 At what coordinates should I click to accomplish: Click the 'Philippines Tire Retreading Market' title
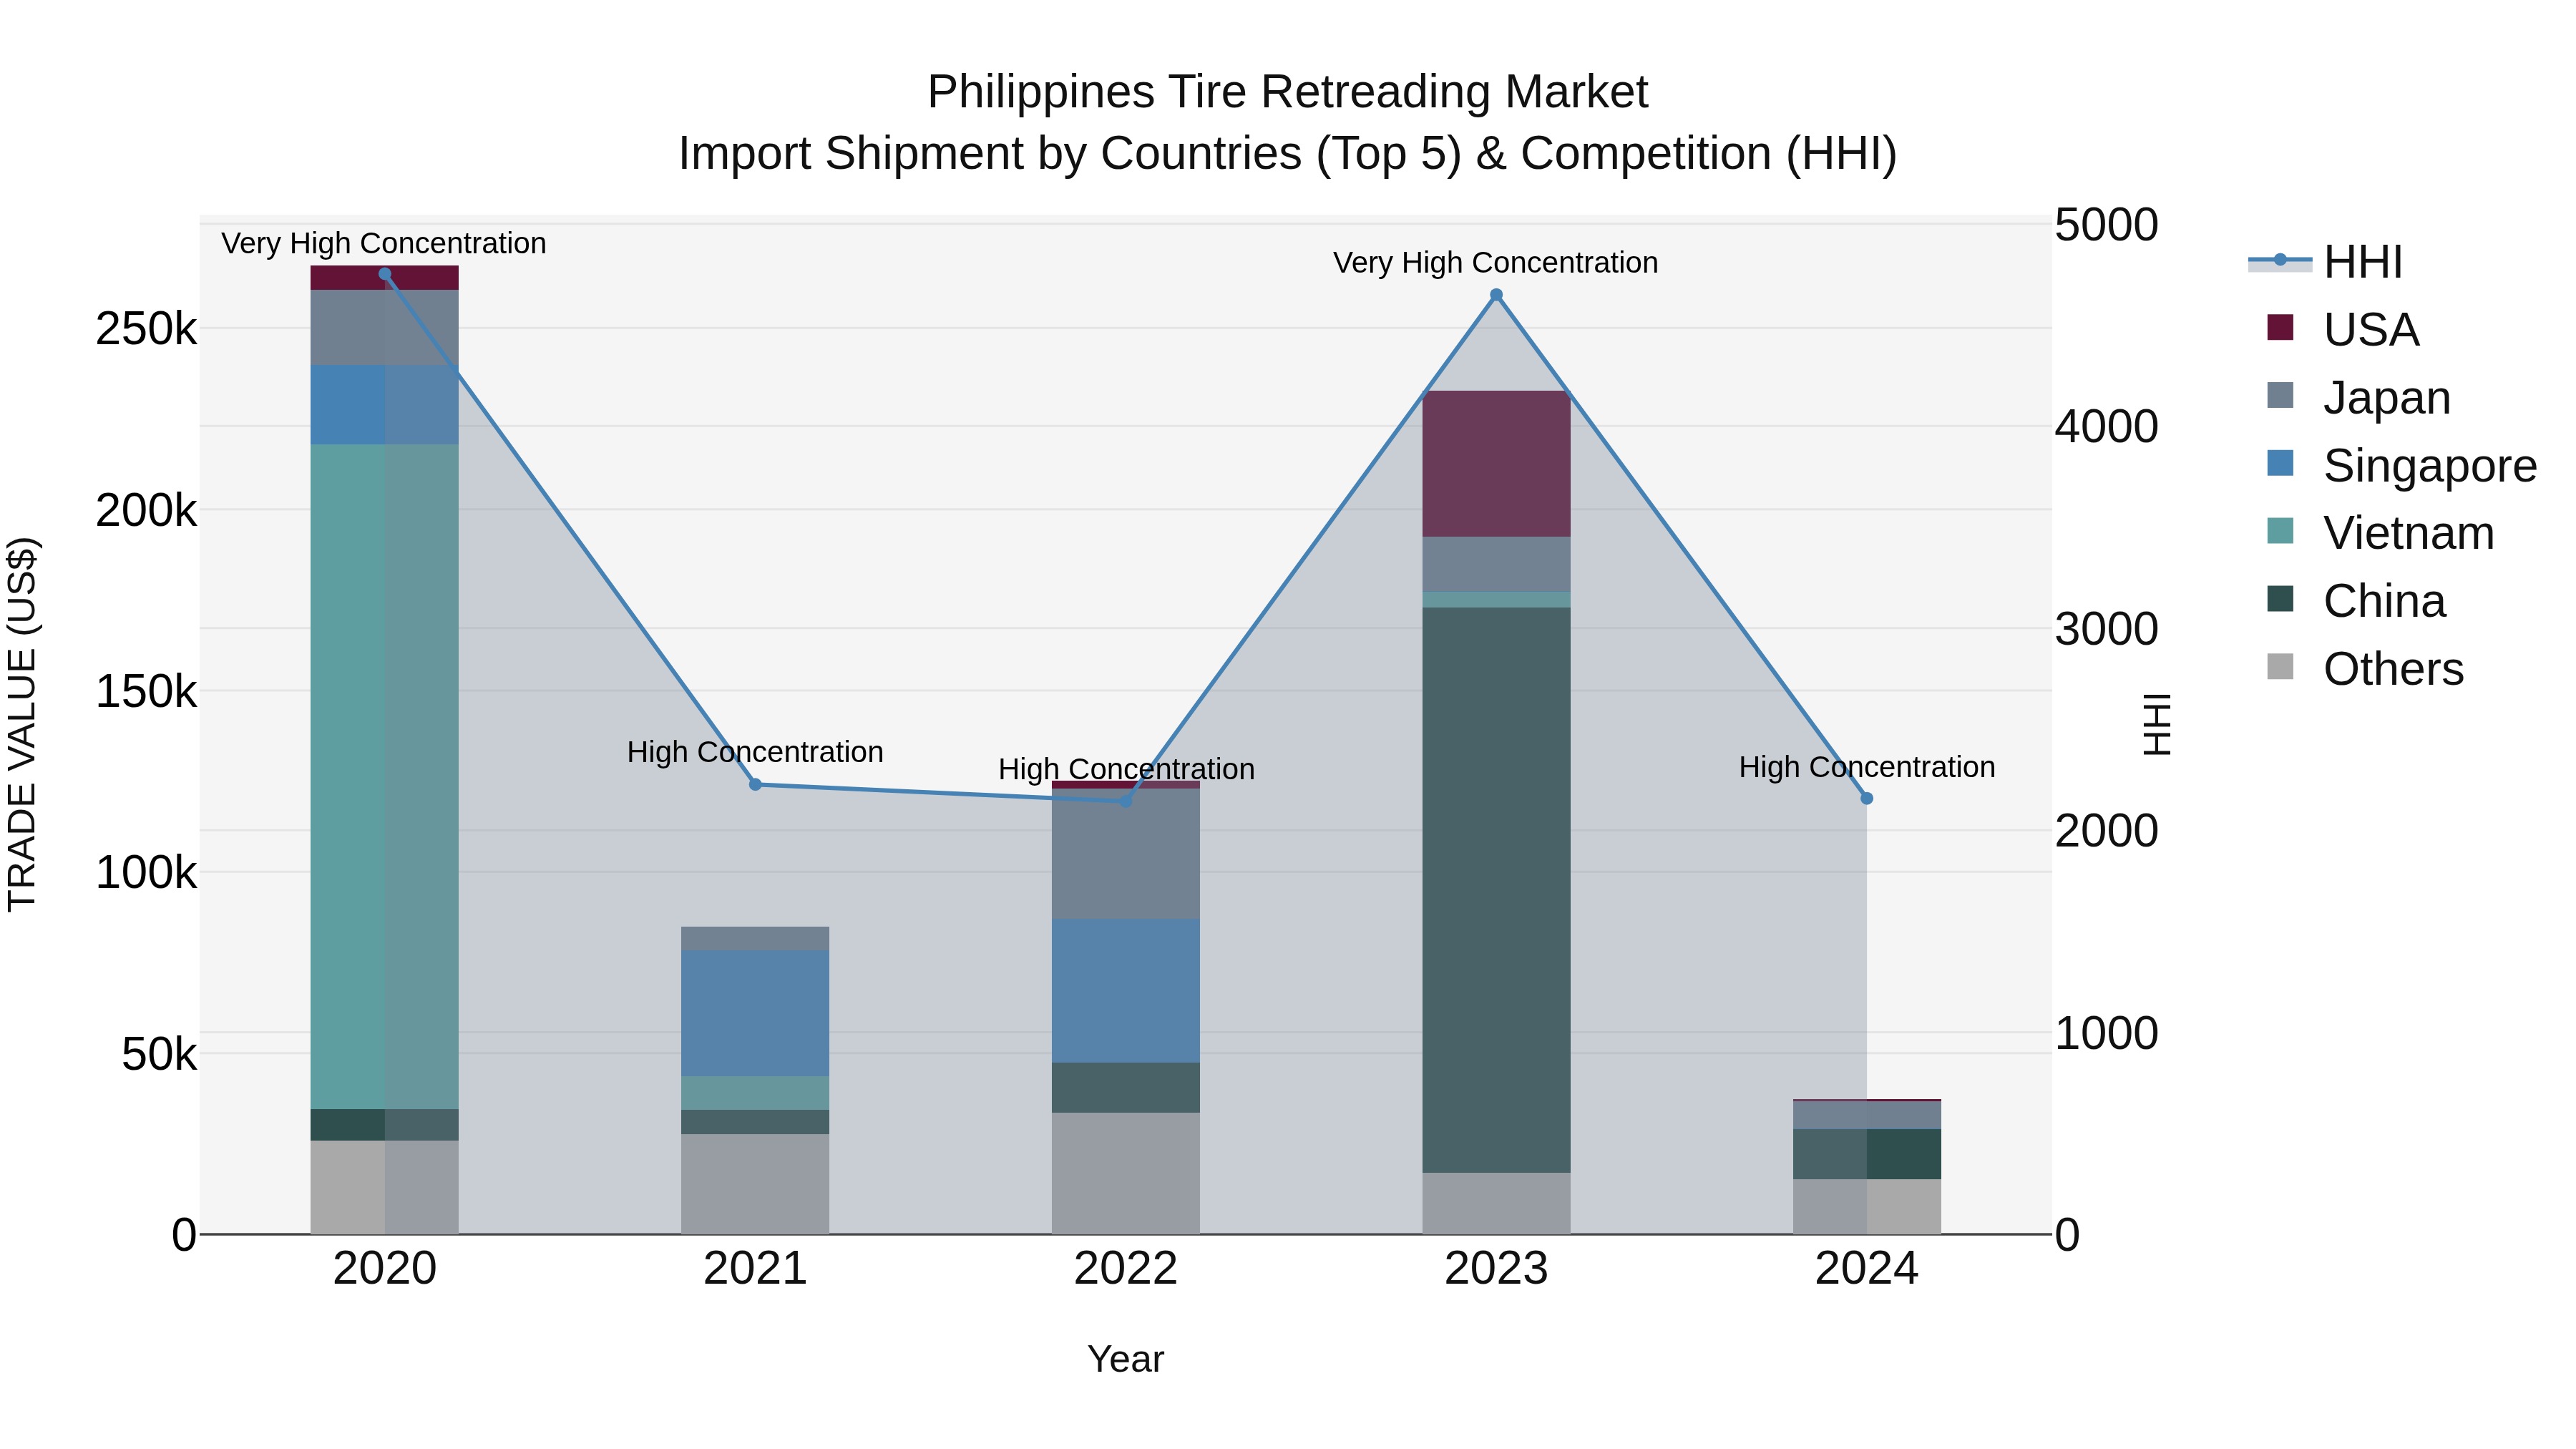click(x=1288, y=92)
